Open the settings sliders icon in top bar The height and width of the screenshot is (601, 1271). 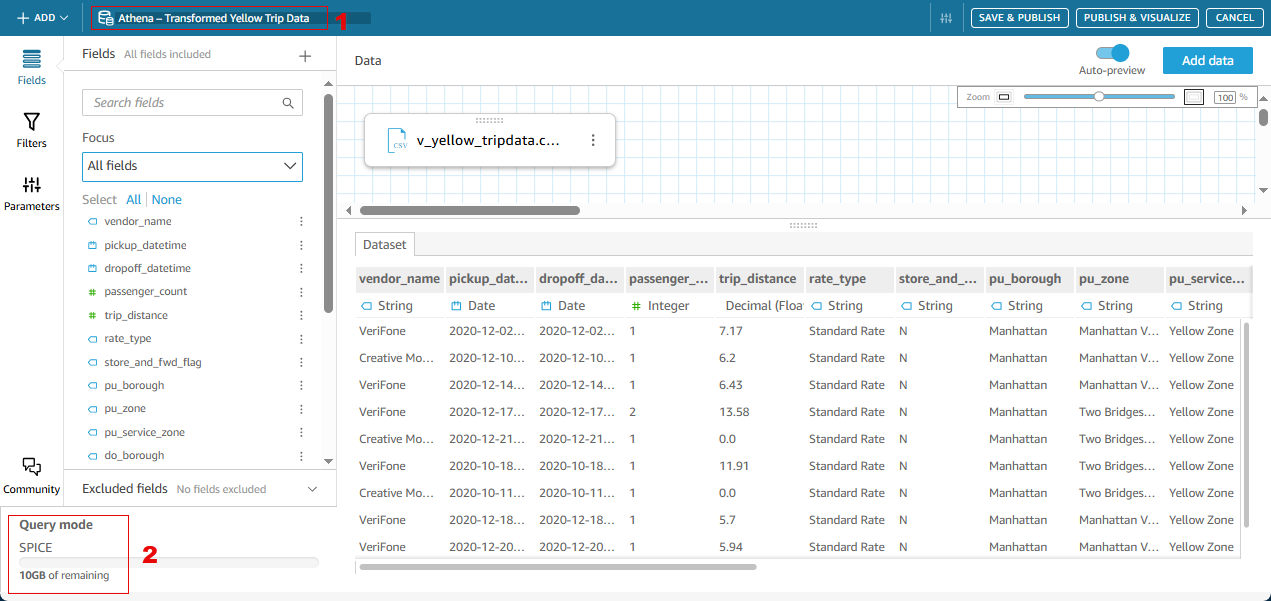[946, 18]
